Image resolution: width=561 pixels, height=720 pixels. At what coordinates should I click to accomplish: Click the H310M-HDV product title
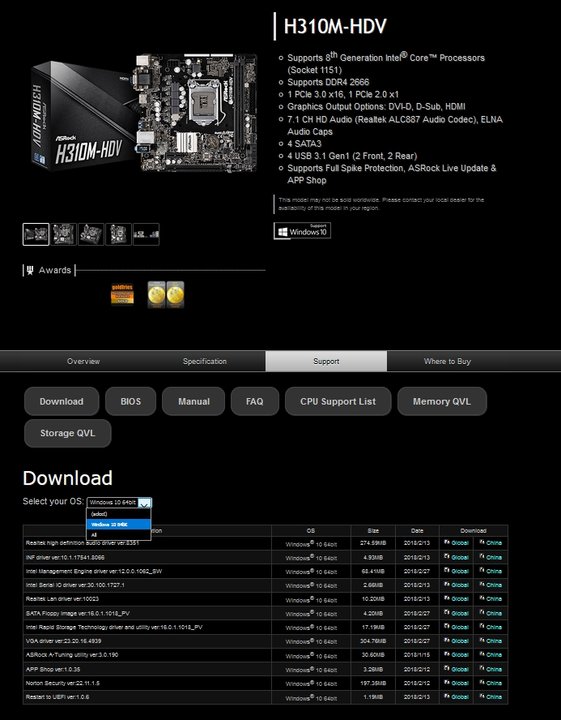coord(335,26)
